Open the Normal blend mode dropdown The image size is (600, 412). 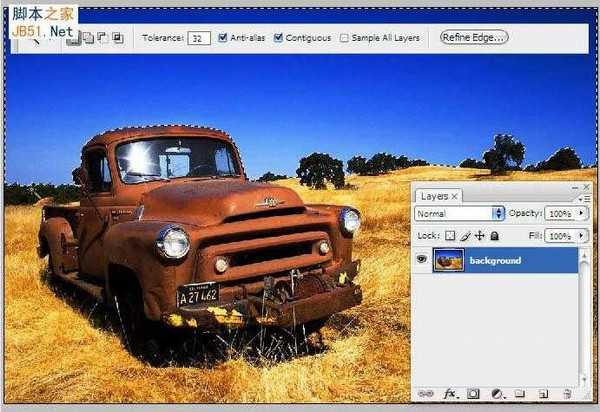459,213
